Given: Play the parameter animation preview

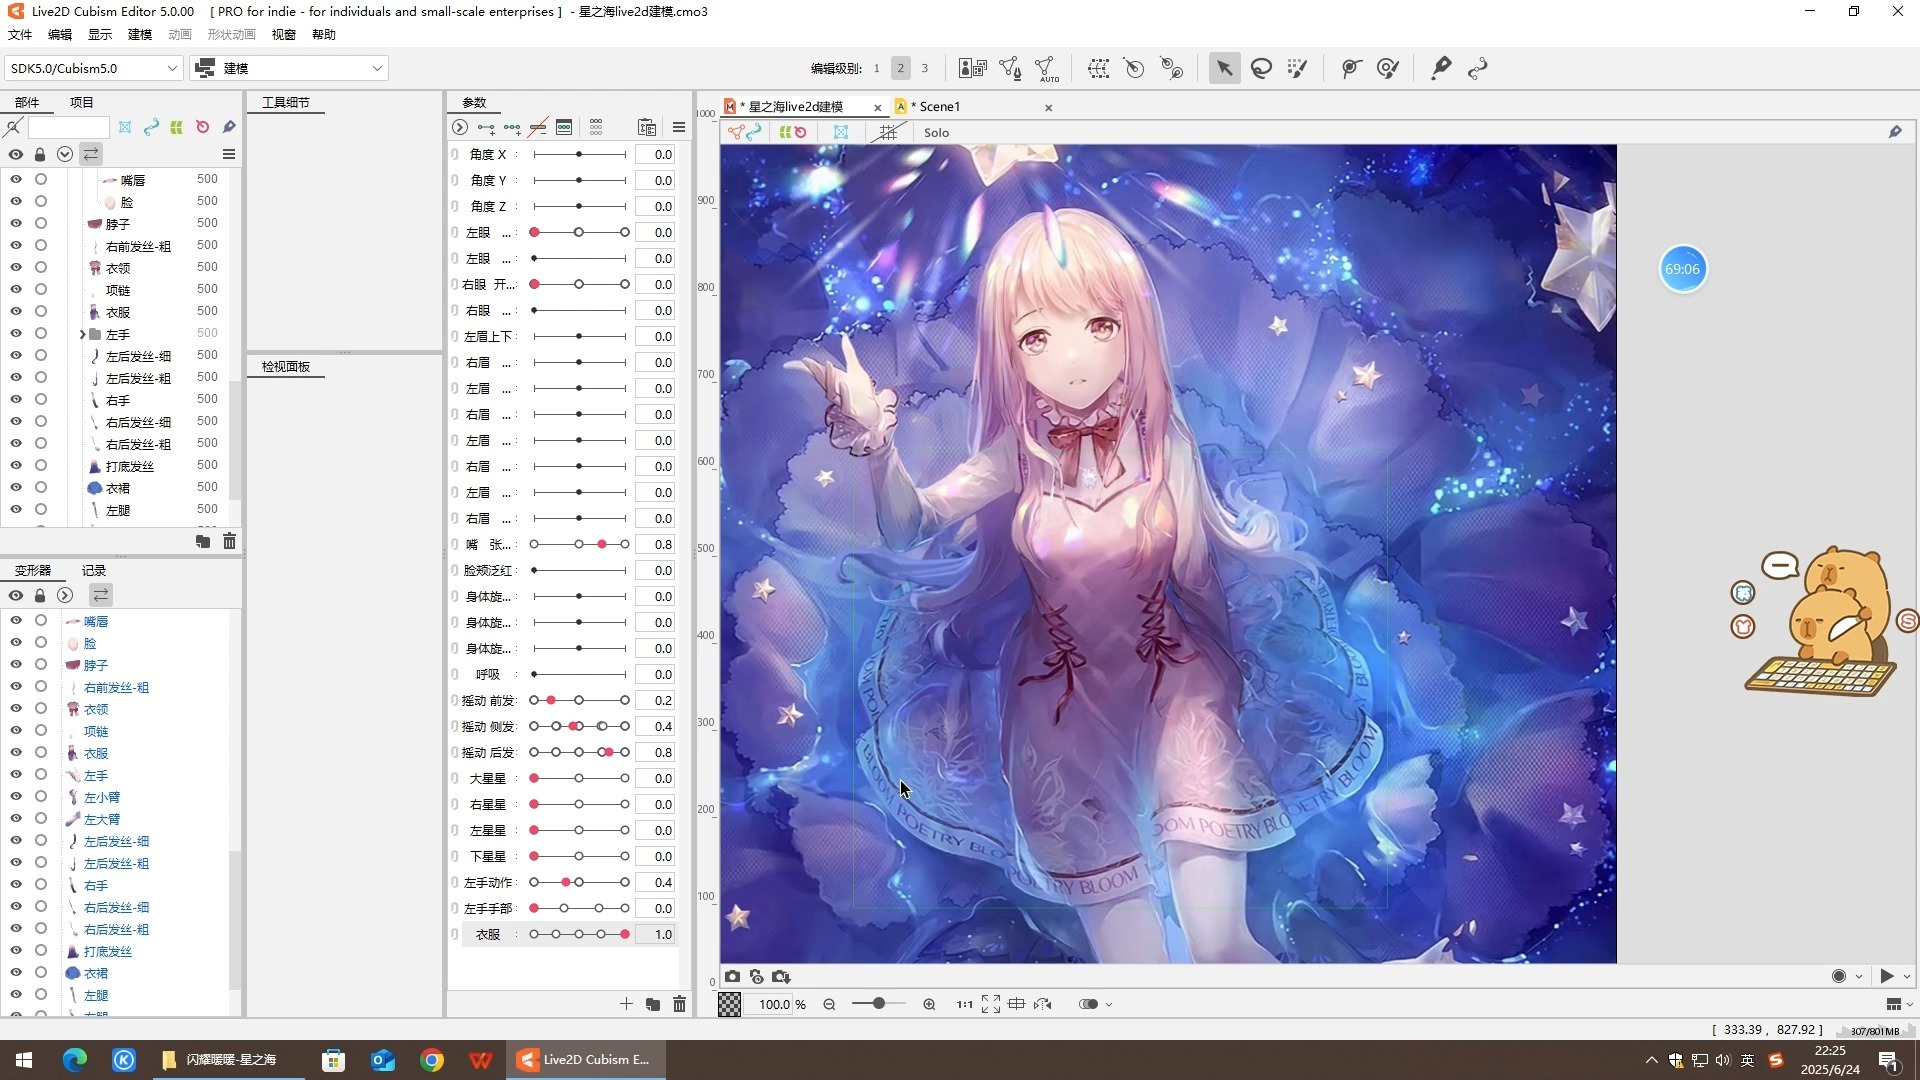Looking at the screenshot, I should click(x=1887, y=976).
